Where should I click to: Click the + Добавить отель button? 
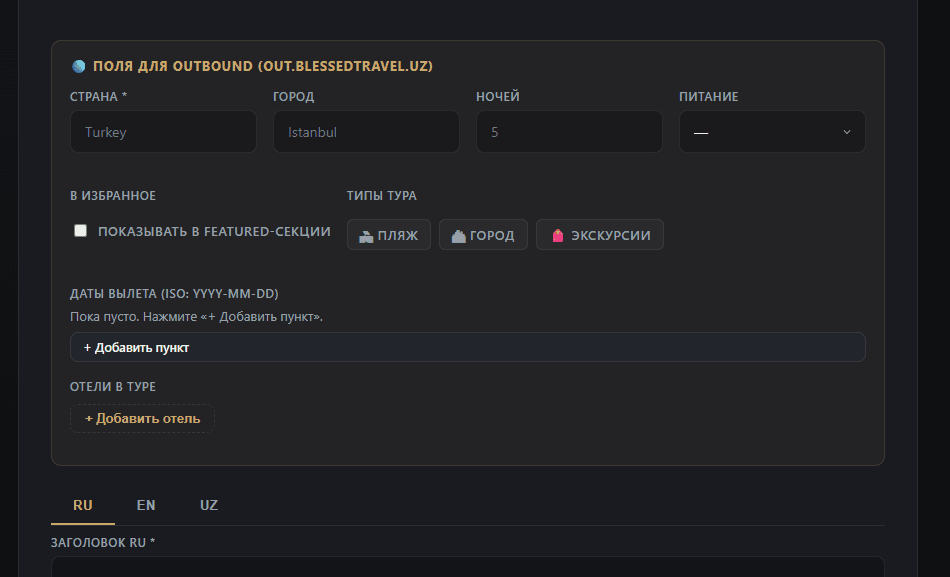point(142,418)
